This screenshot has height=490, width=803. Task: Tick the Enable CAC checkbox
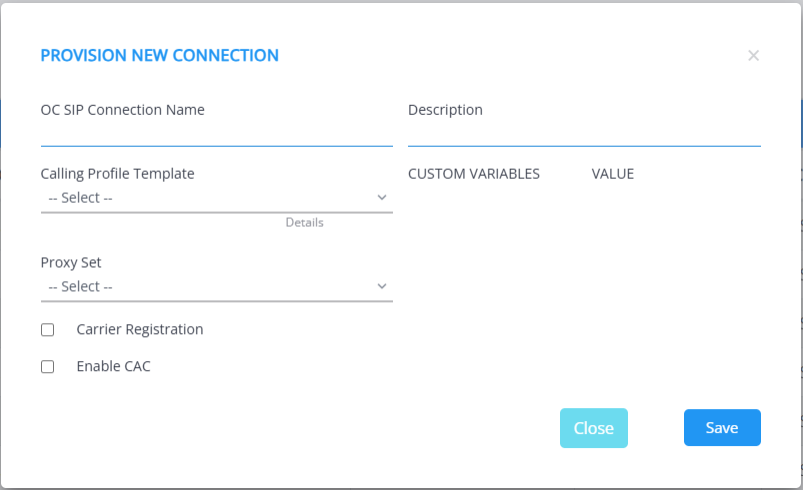47,367
